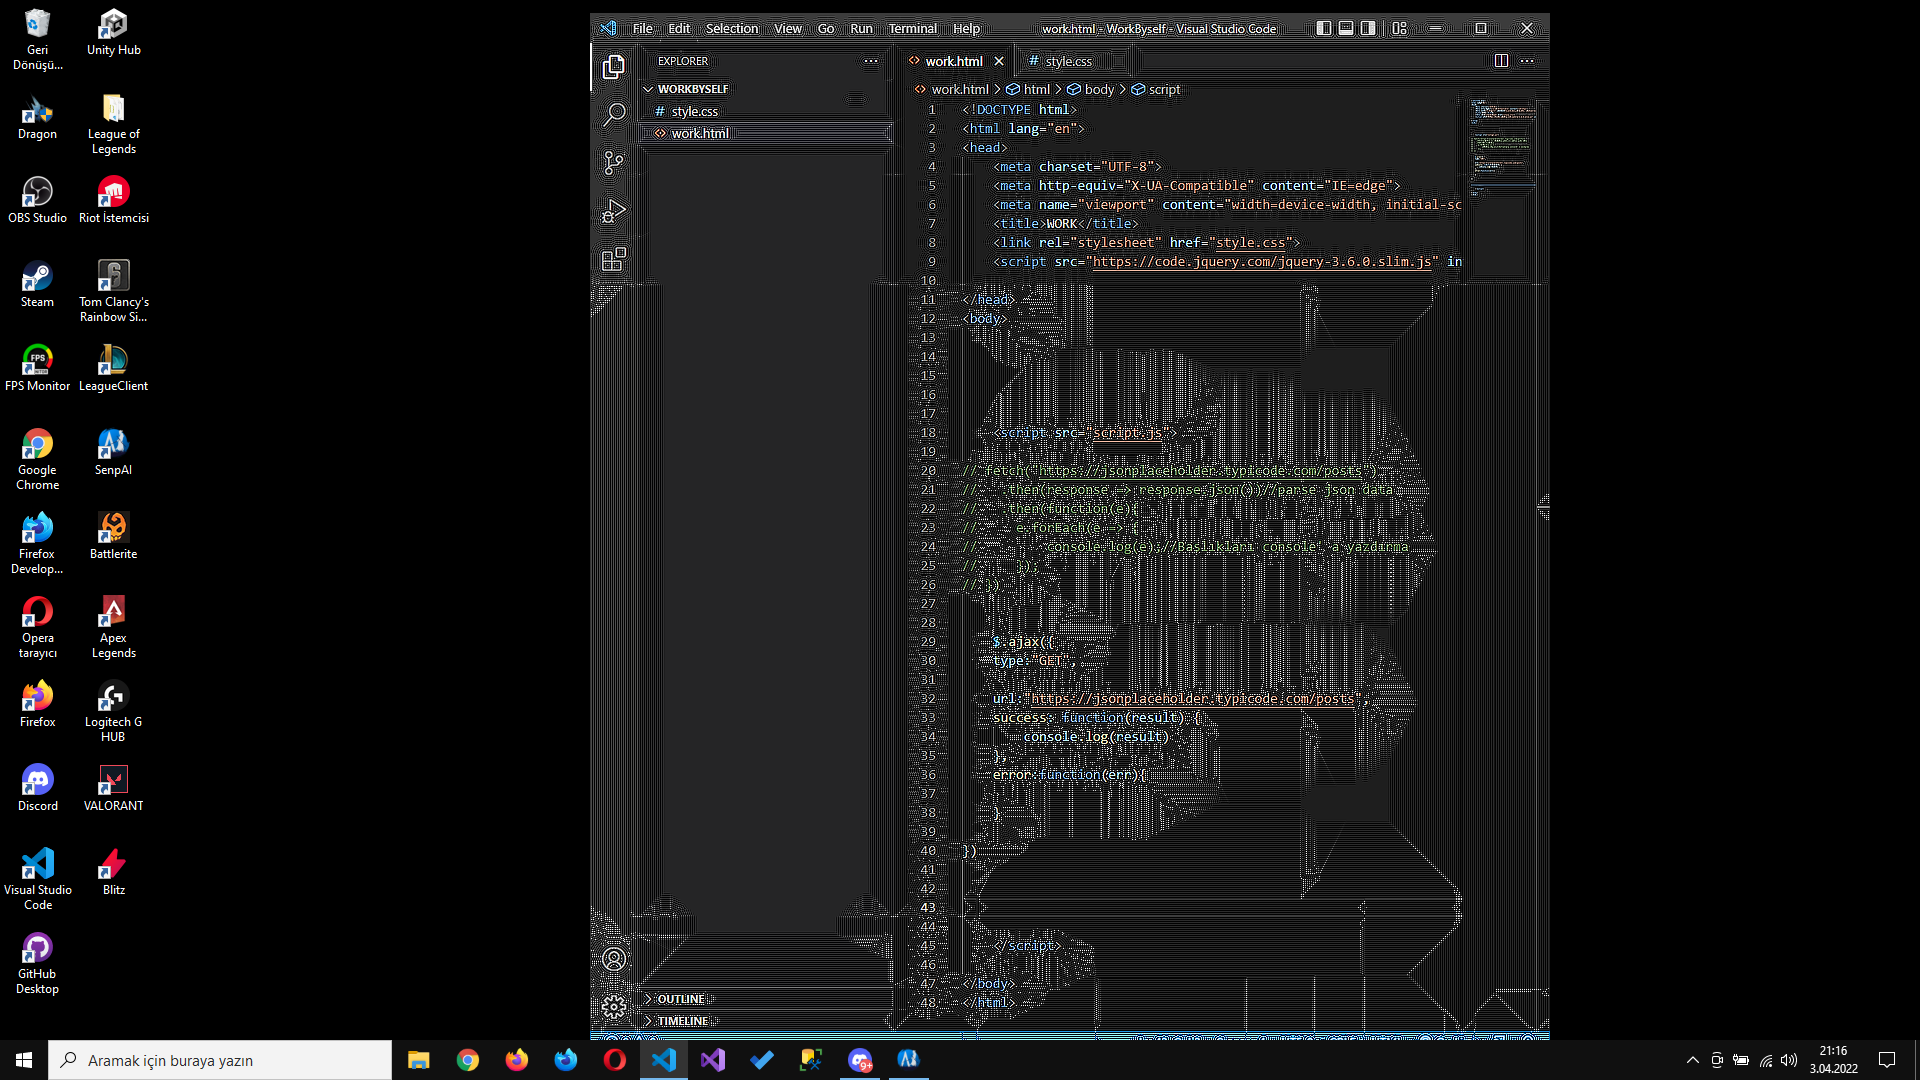
Task: Follow the script.js src link
Action: click(1127, 433)
